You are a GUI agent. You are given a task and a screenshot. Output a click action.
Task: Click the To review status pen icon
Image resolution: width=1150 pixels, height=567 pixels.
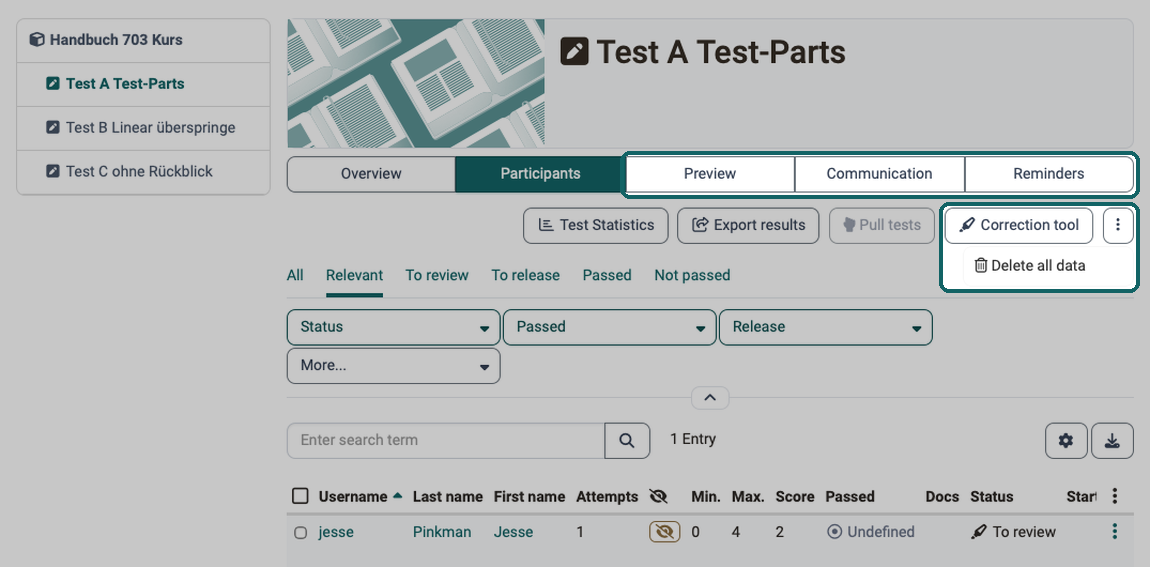point(978,532)
